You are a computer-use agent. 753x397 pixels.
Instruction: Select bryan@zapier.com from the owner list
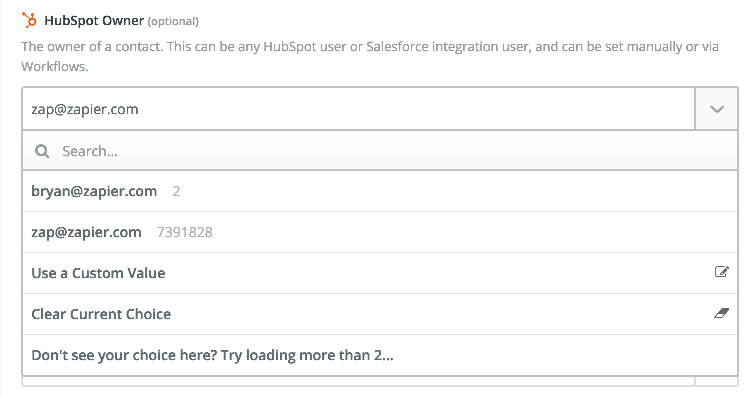pos(380,191)
